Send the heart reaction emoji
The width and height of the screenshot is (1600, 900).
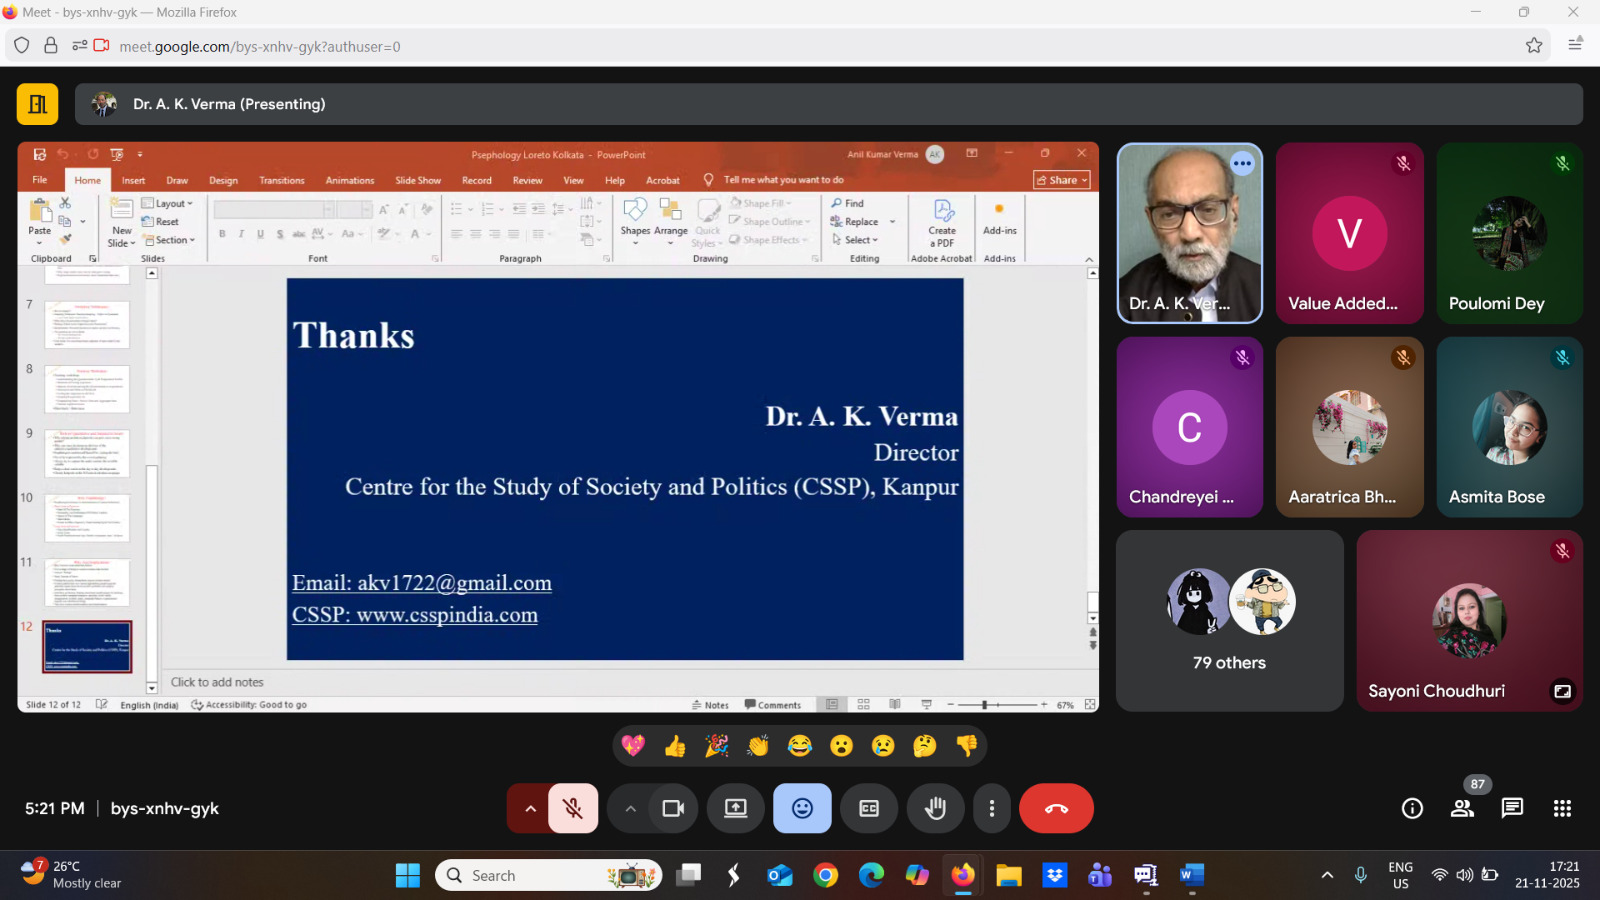click(633, 746)
